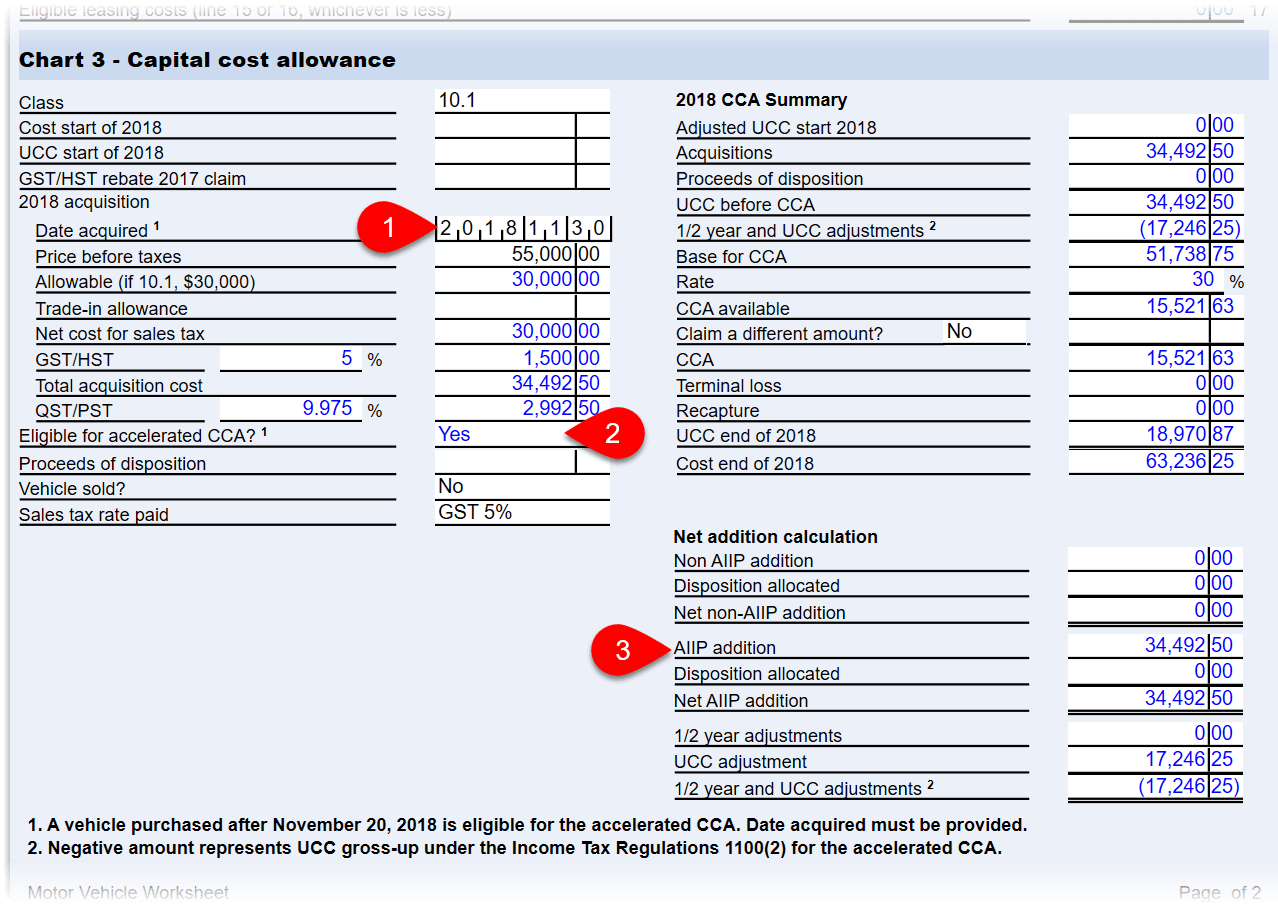Open the Eligible for accelerated CCA Yes field

[x=522, y=434]
